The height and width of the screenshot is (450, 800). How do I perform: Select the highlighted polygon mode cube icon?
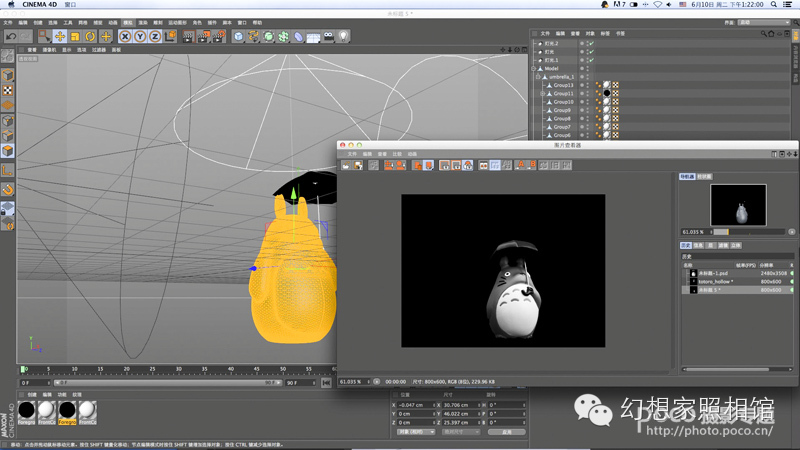coord(8,151)
